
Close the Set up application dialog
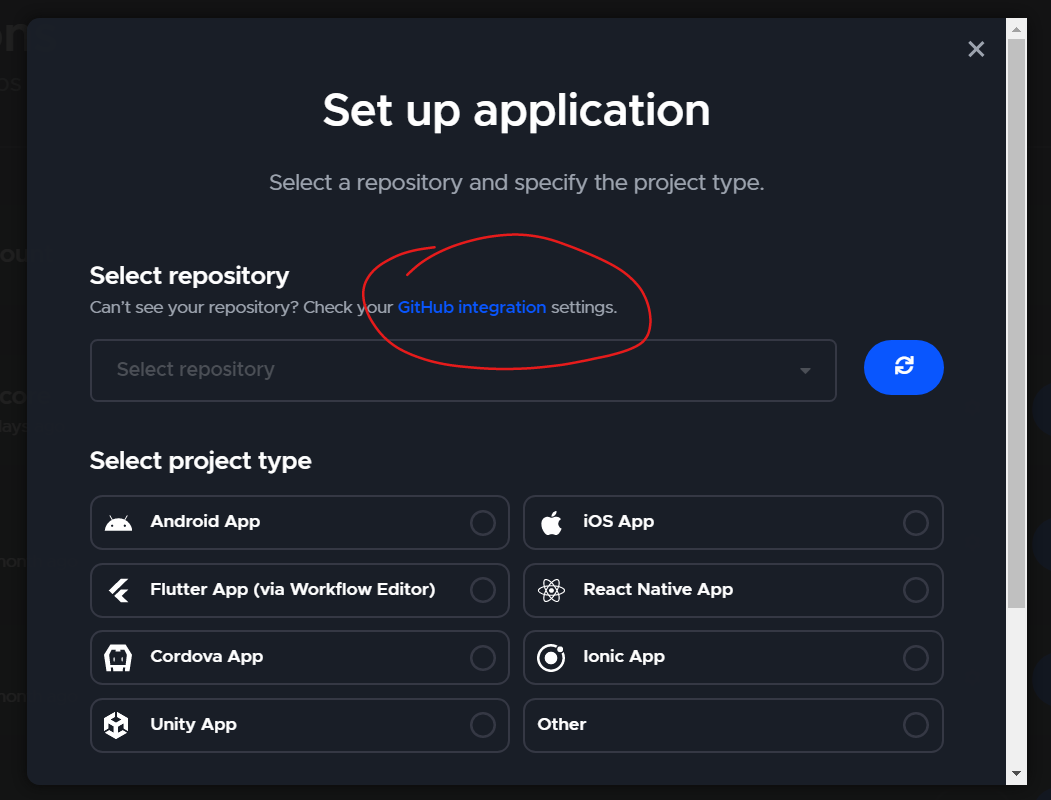(x=976, y=48)
